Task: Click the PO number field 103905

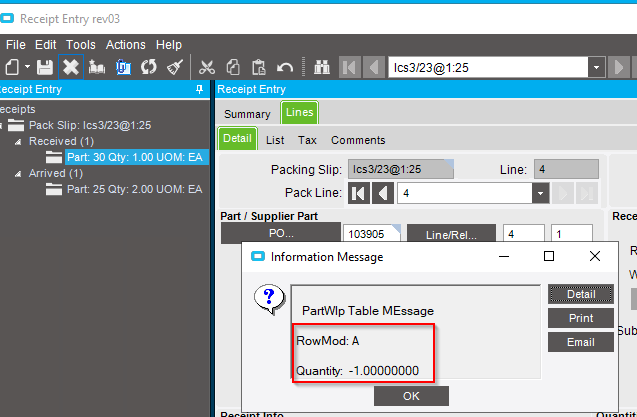Action: pyautogui.click(x=372, y=234)
